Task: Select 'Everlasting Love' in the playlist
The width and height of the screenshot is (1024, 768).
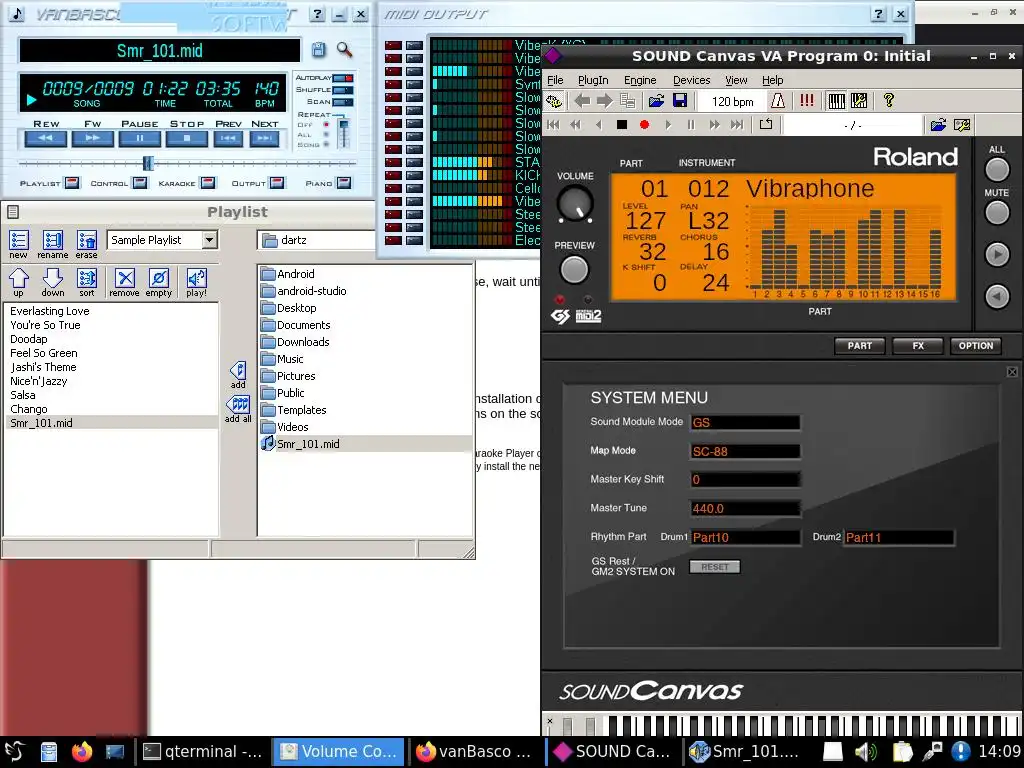Action: pos(50,311)
